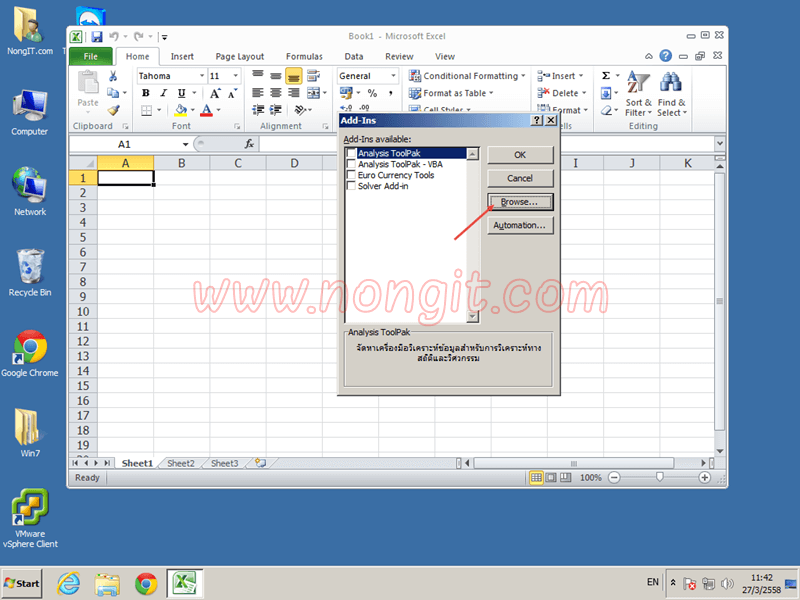The image size is (800, 600).
Task: Click the zoom slider handle
Action: [x=659, y=477]
